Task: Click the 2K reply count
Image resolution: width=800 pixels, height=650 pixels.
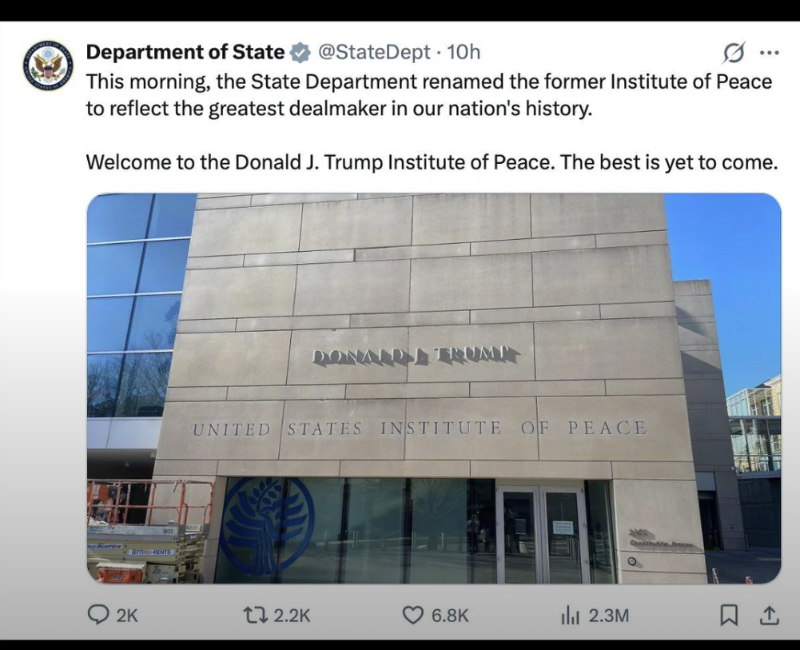Action: (x=127, y=616)
